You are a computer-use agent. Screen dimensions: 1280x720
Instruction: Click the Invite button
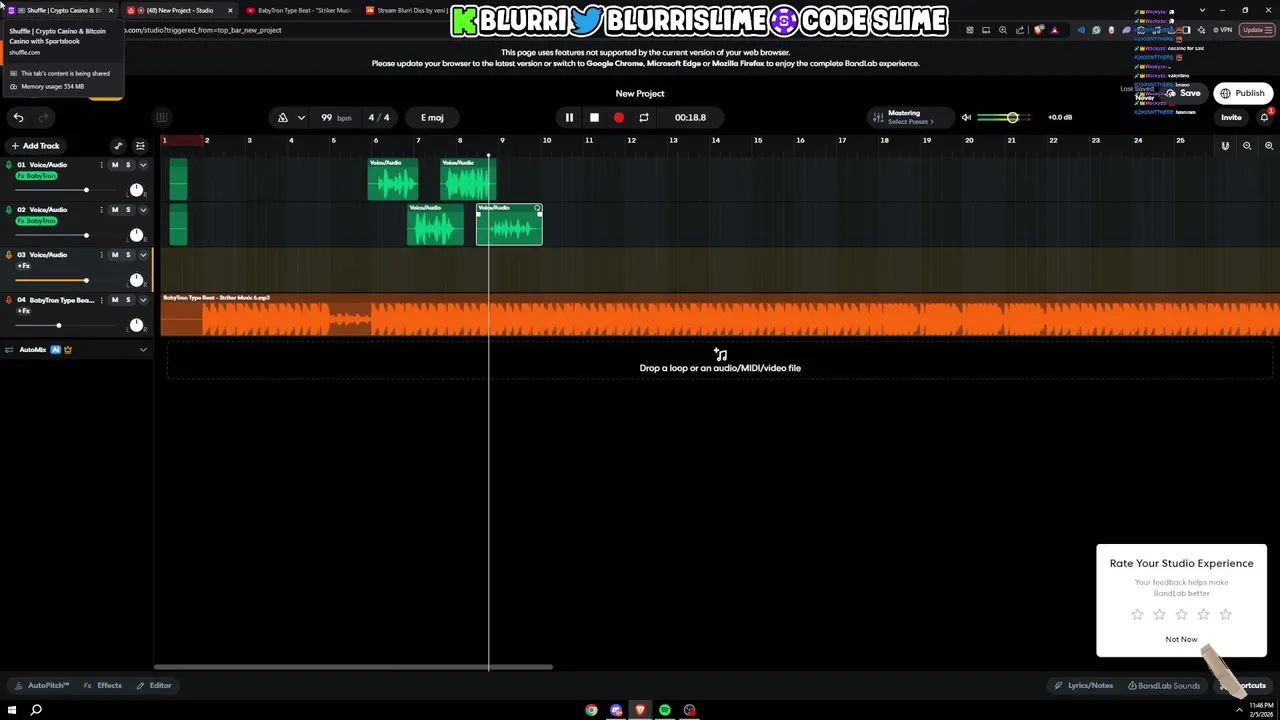point(1231,118)
